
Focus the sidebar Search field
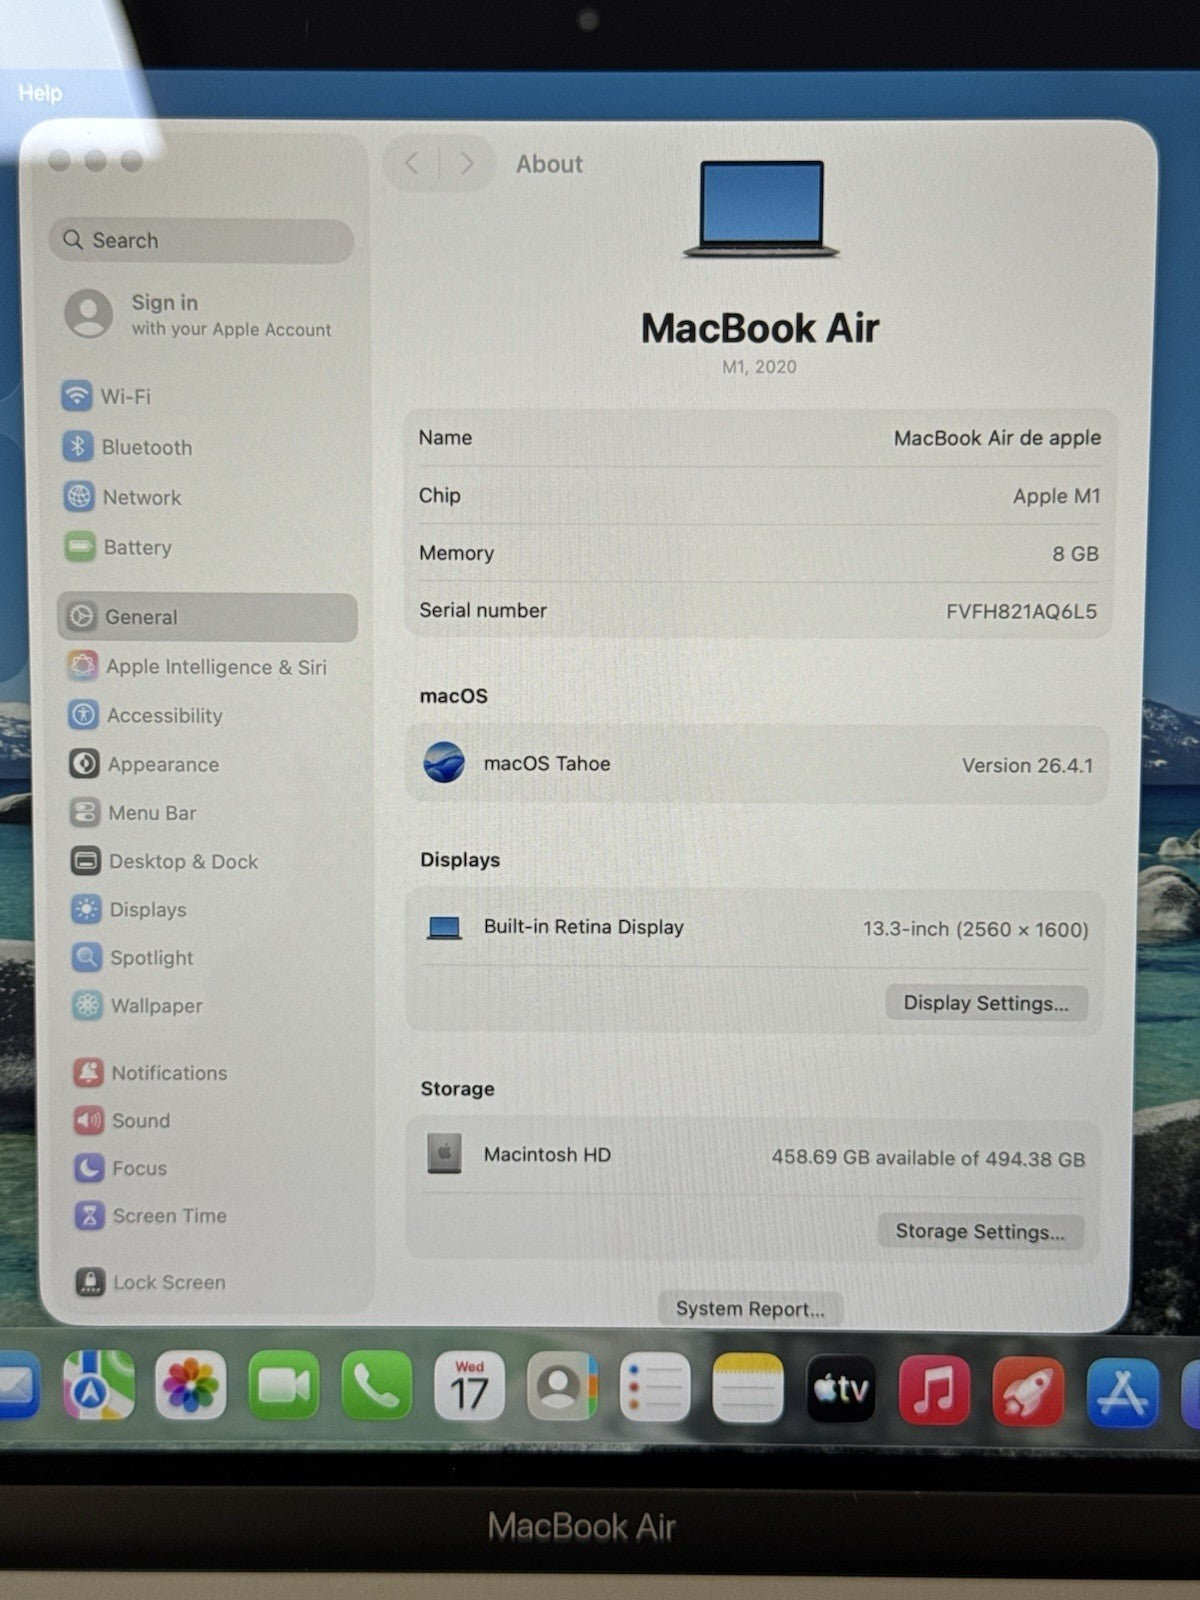point(201,240)
